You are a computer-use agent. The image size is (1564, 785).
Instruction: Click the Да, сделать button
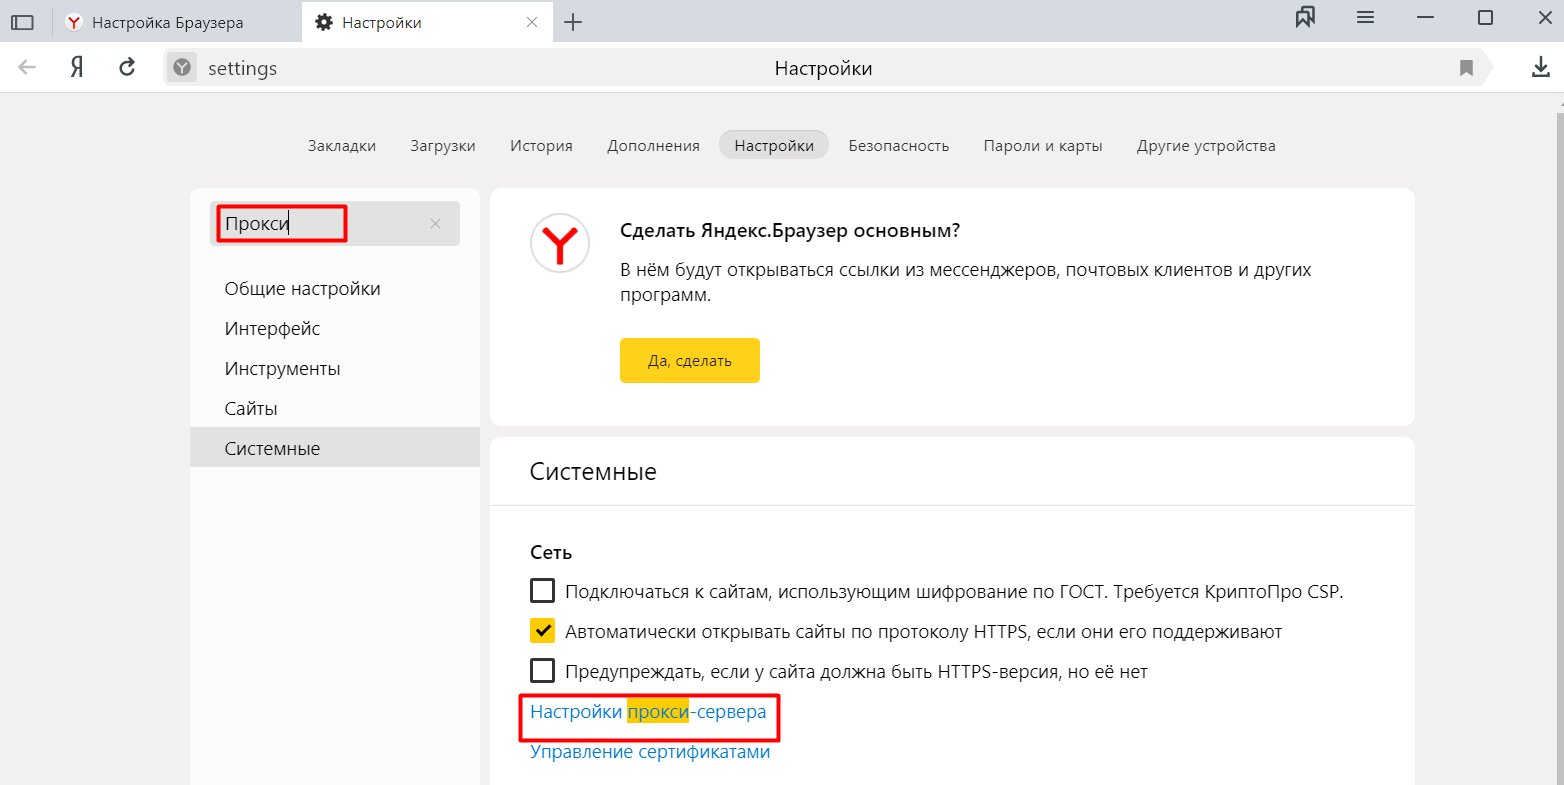(690, 360)
